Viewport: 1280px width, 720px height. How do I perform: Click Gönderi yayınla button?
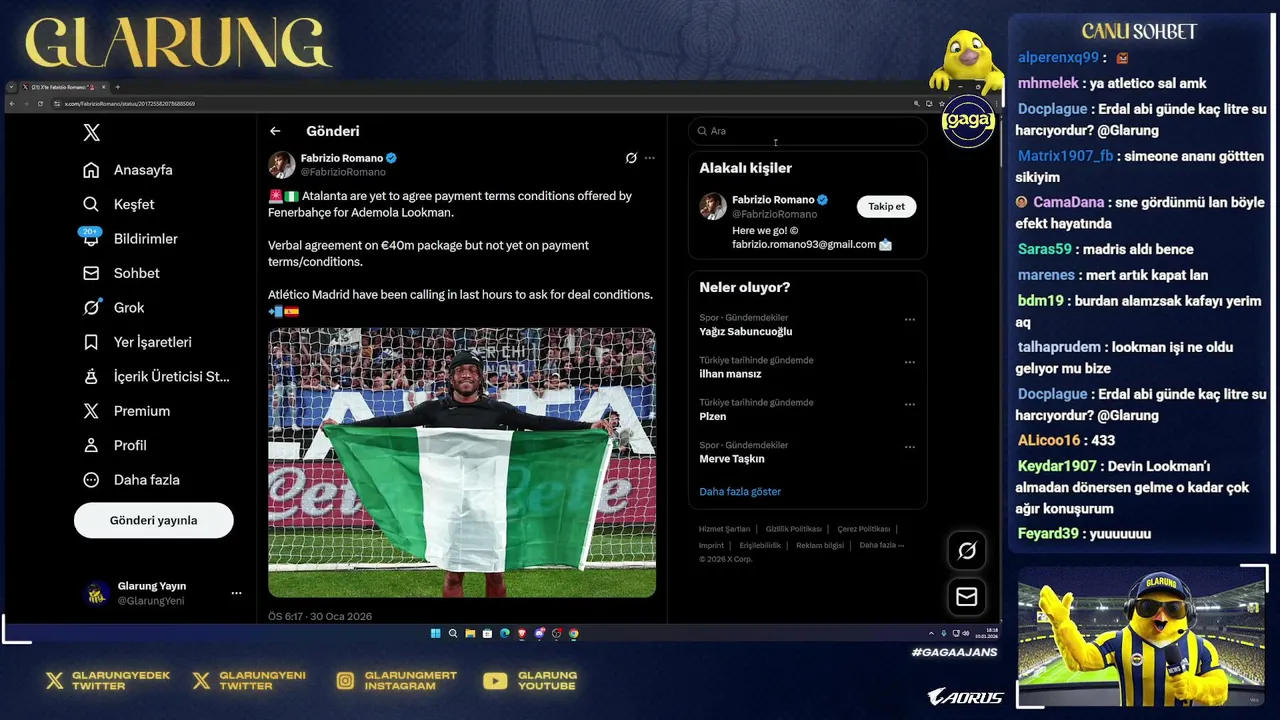point(154,520)
